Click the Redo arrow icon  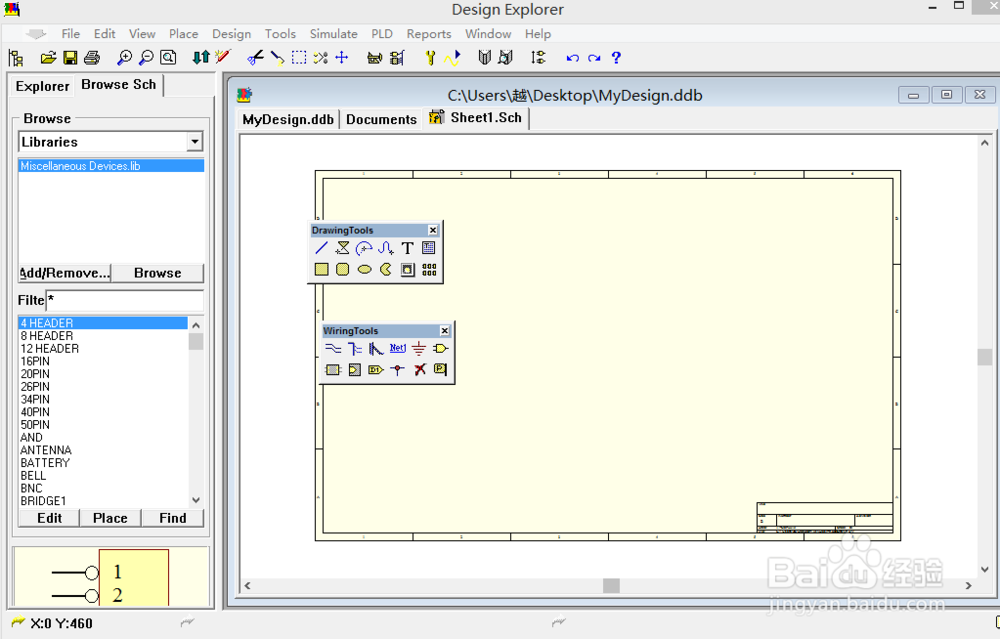click(x=594, y=58)
